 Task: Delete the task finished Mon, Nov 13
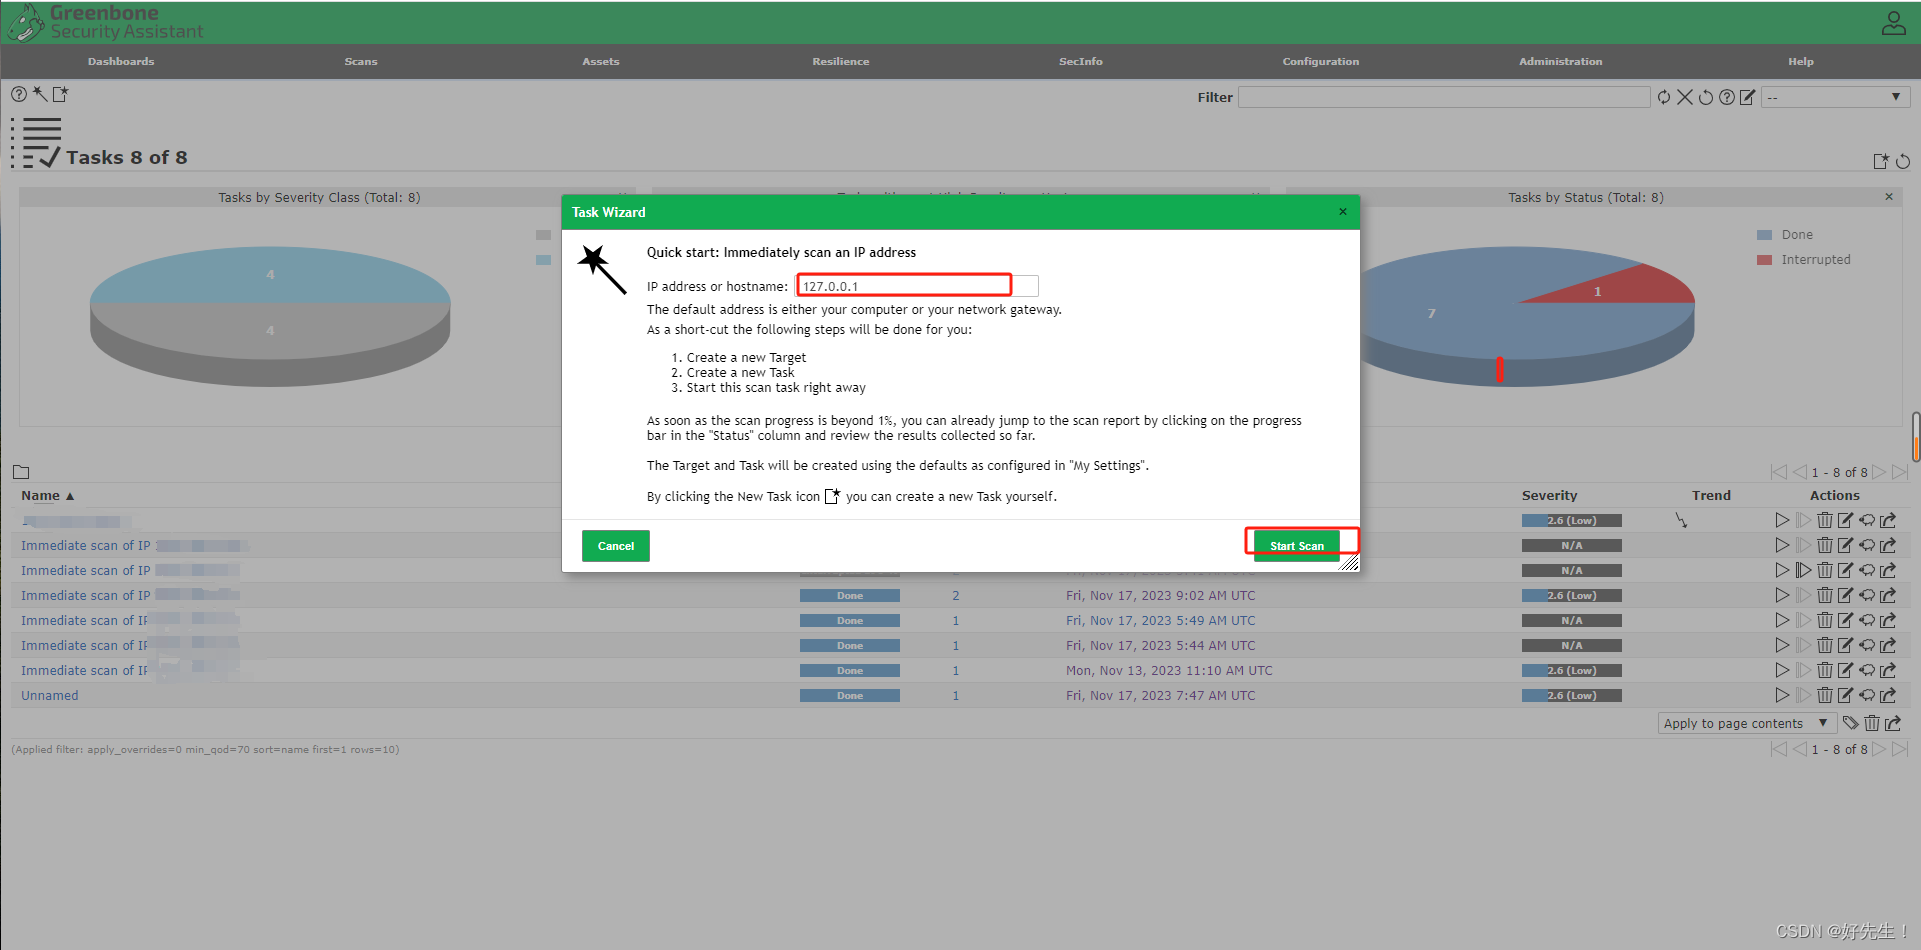(x=1825, y=670)
